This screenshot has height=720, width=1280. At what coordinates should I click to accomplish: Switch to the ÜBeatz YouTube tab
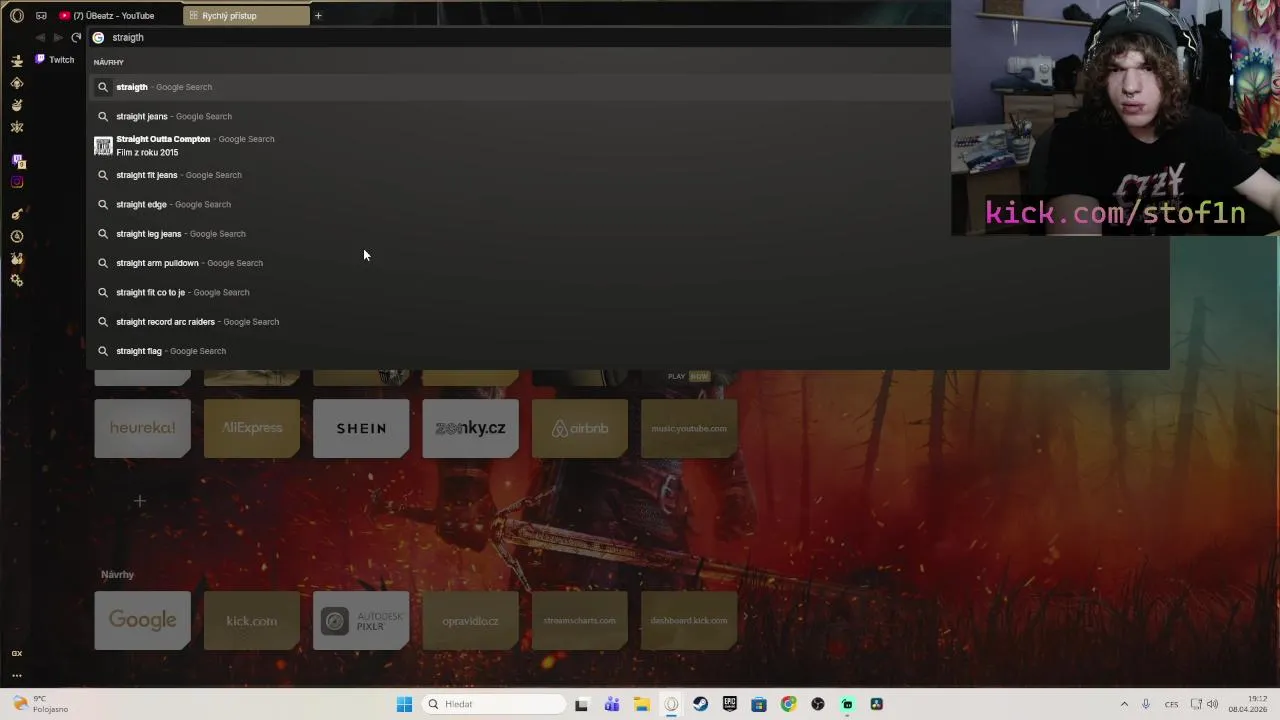tap(113, 15)
